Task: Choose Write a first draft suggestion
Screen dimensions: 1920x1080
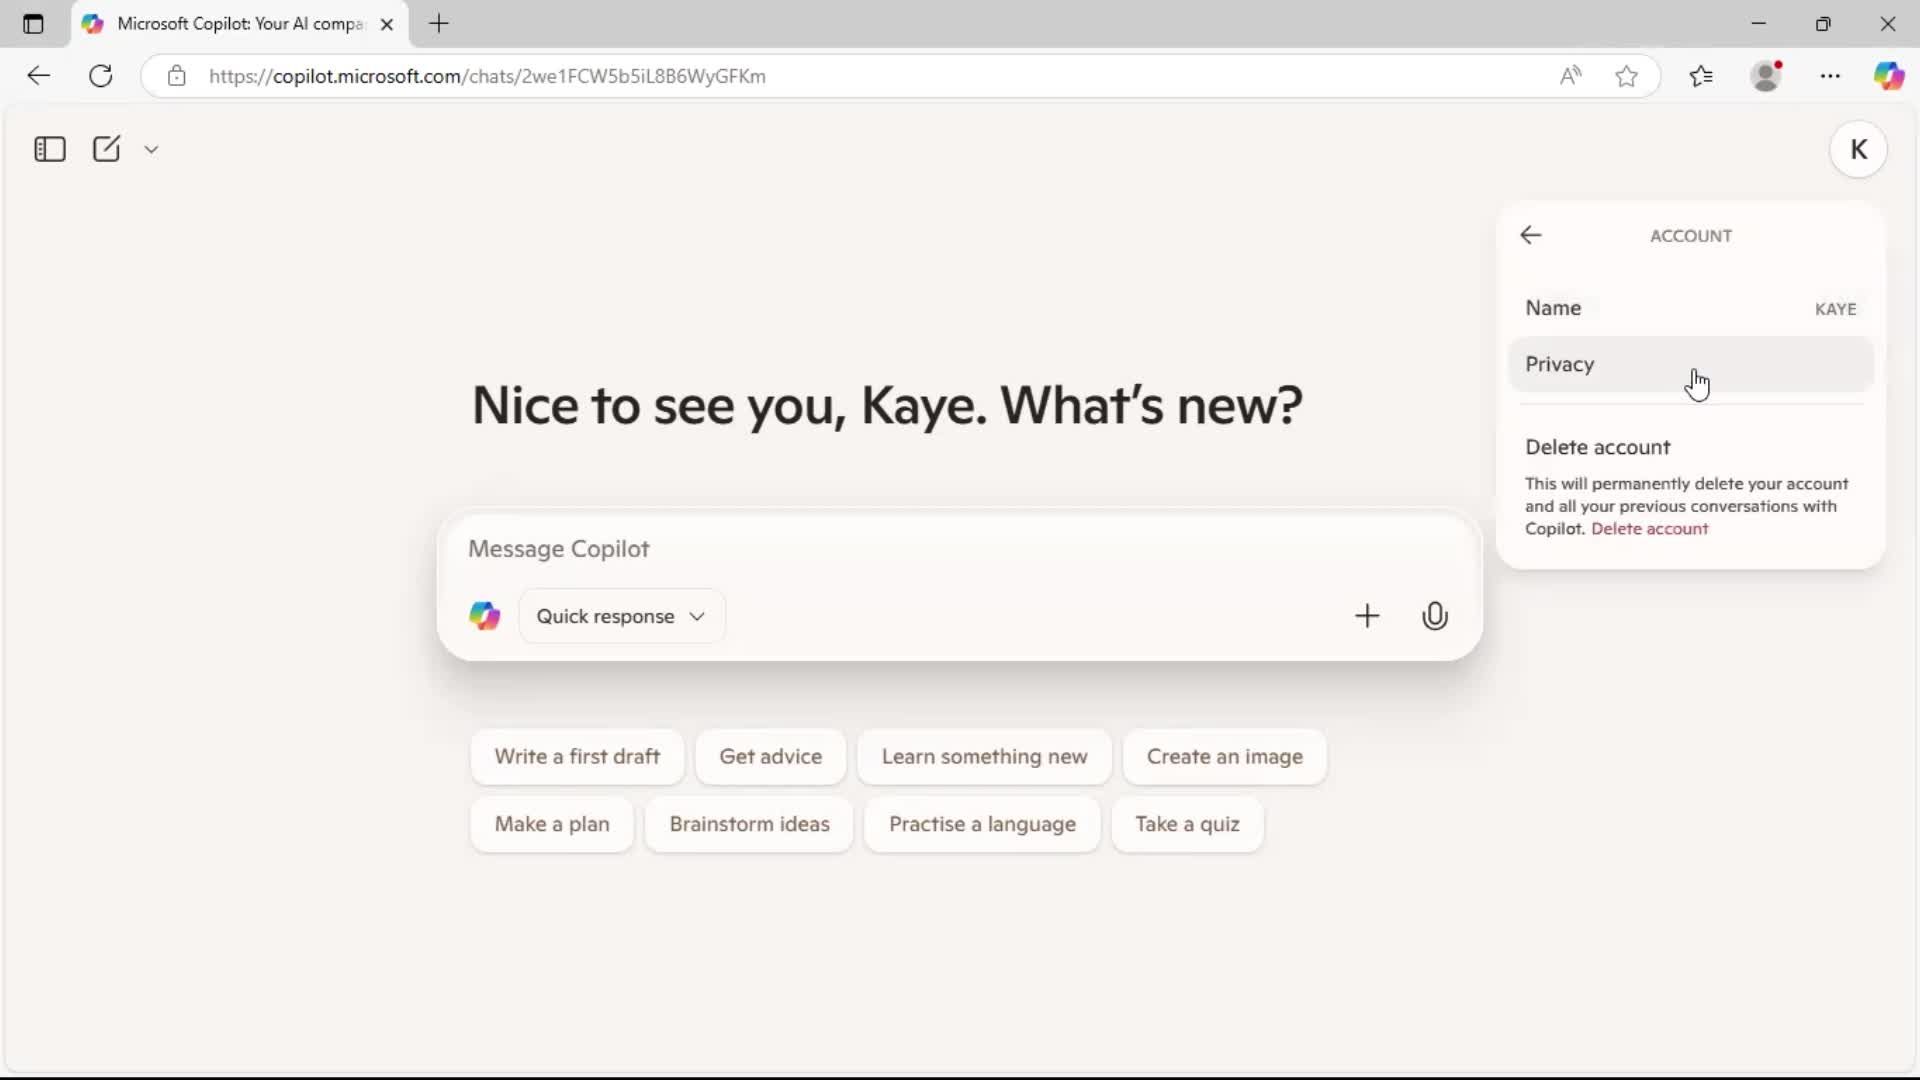Action: (577, 757)
